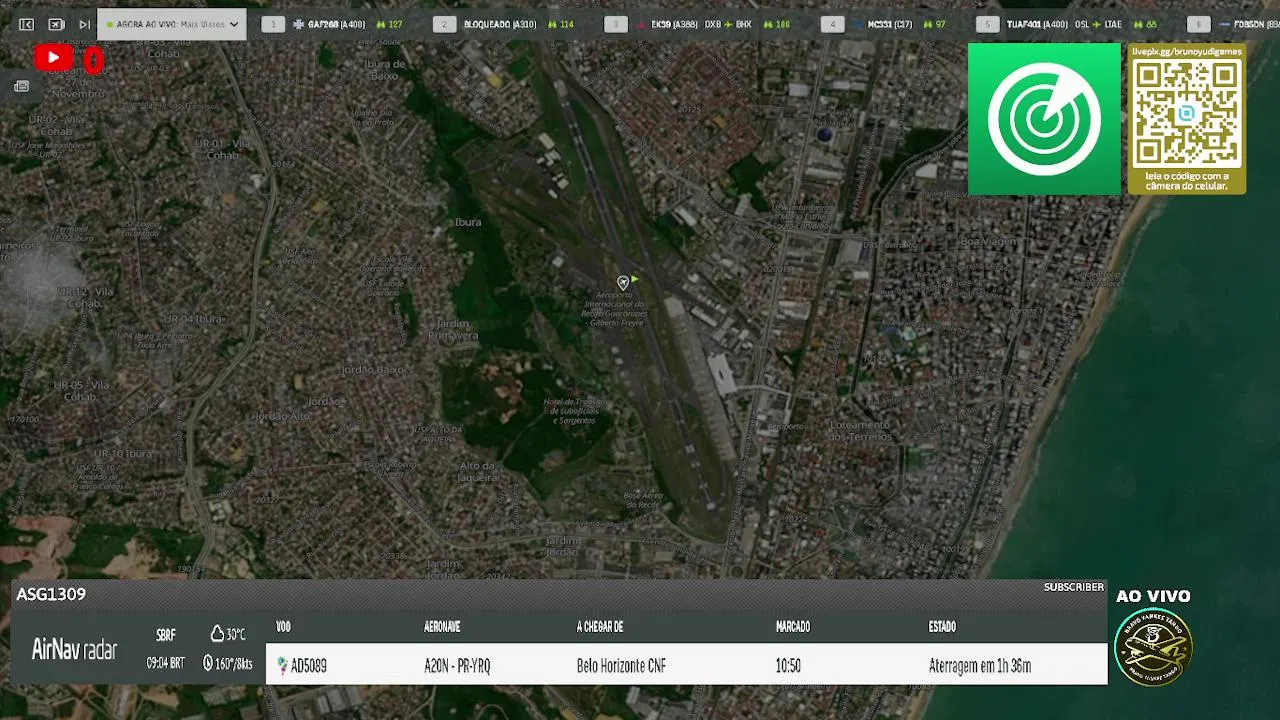Viewport: 1280px width, 720px height.
Task: Click the viewers count 114 for BLOQUEADO
Action: tap(560, 24)
